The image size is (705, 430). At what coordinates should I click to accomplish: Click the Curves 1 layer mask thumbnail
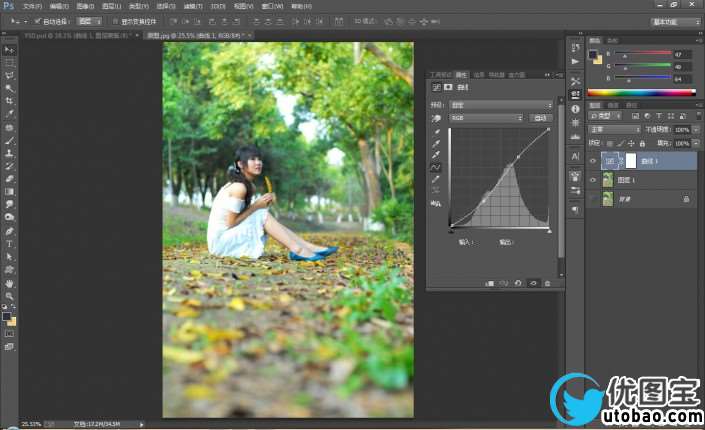[631, 161]
